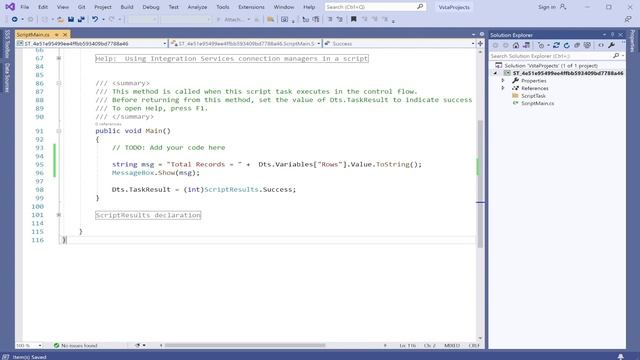Click the comment-out lines toolbar icon
Viewport: 640px width, 360px height.
(330, 19)
